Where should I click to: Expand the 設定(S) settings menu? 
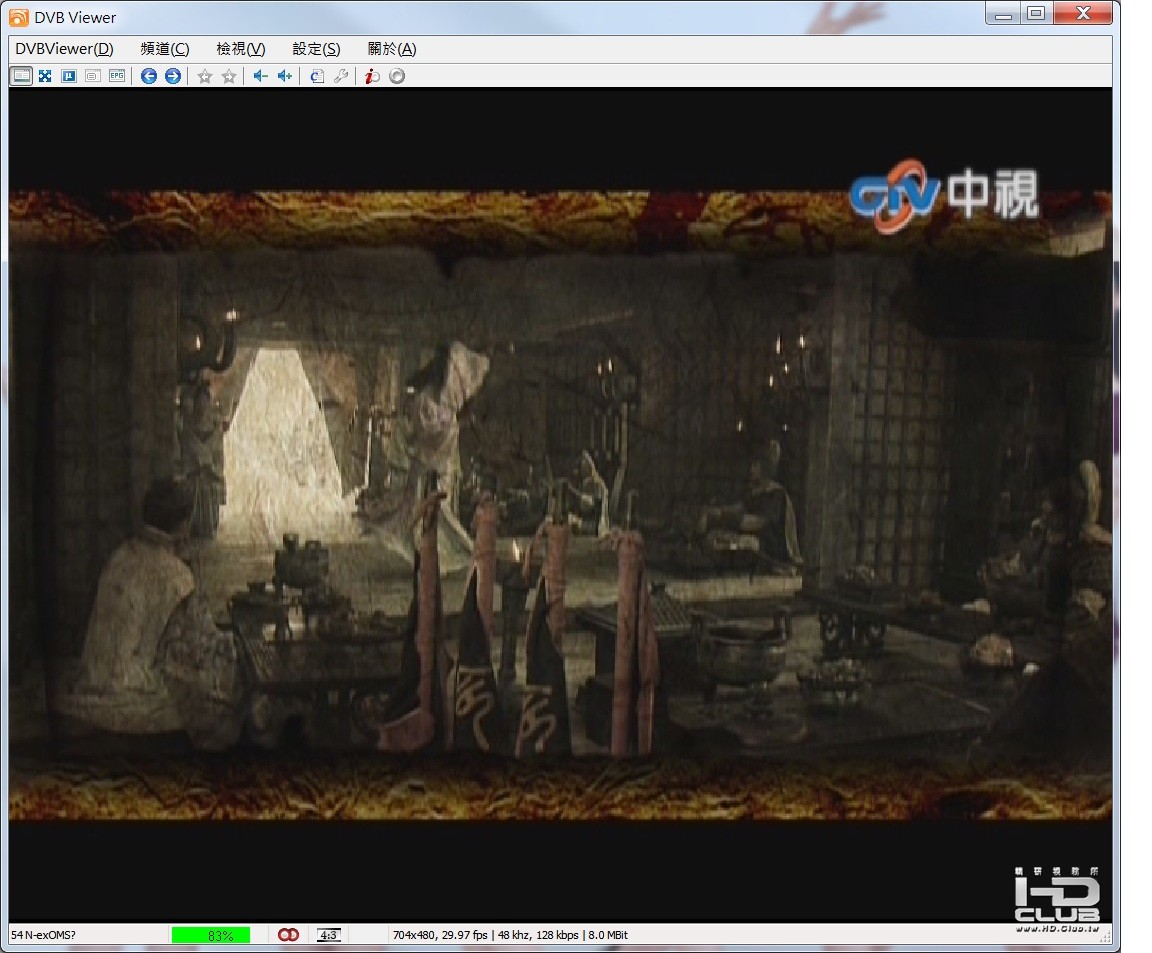coord(316,49)
